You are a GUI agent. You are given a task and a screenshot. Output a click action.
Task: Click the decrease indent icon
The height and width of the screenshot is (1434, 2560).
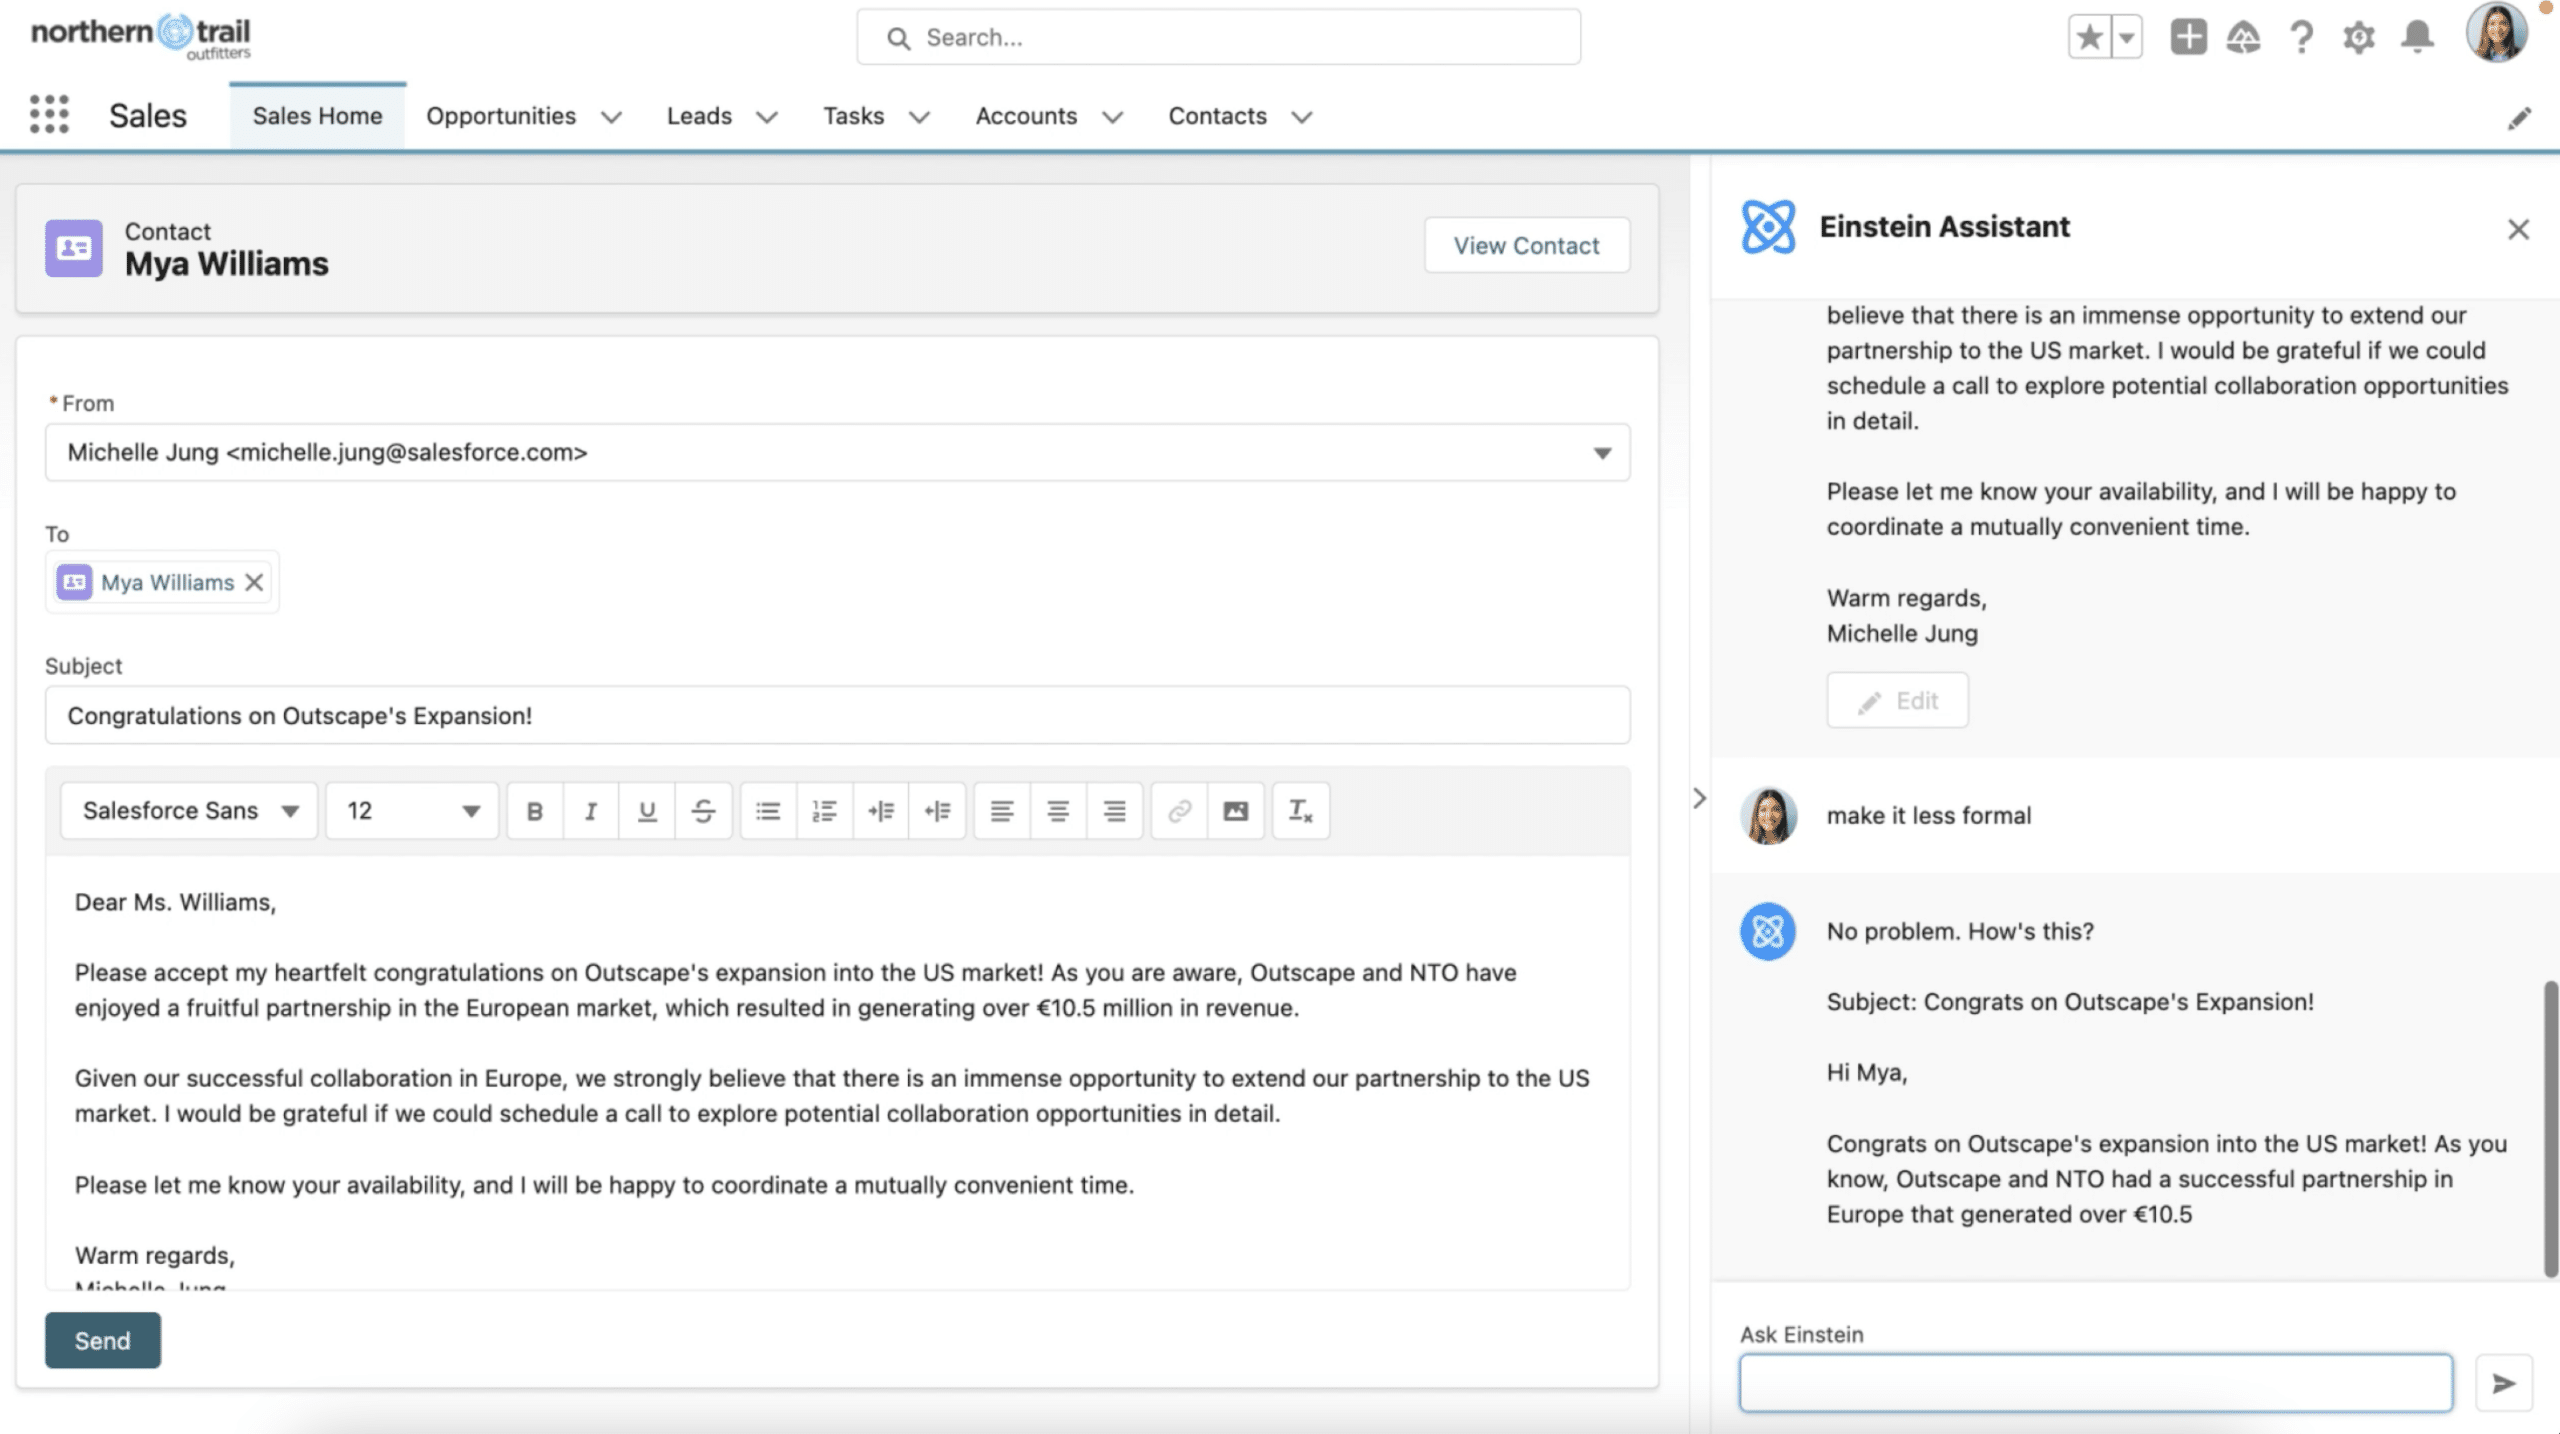point(937,811)
